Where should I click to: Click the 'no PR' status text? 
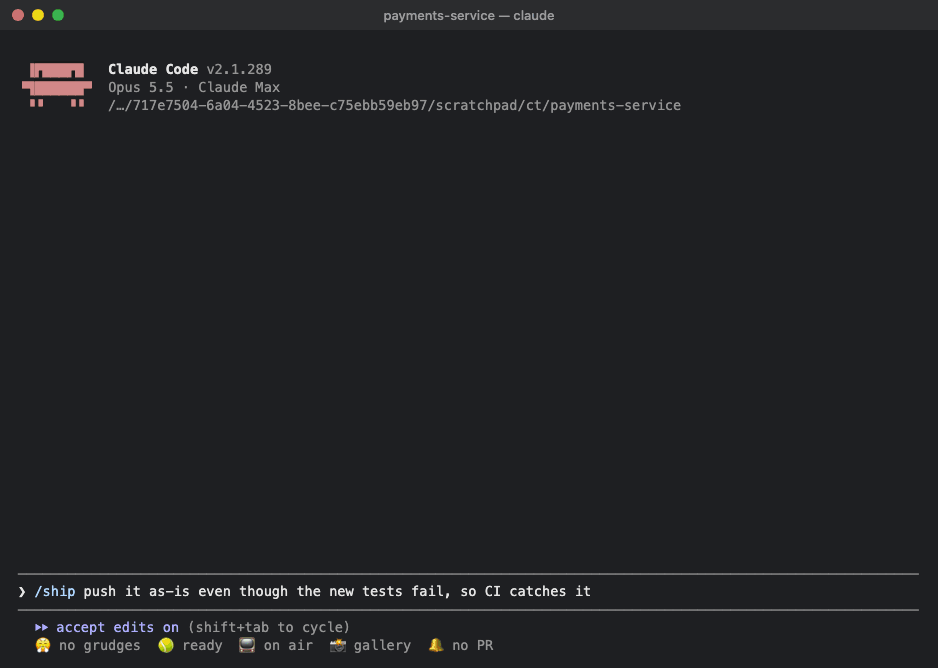[473, 646]
